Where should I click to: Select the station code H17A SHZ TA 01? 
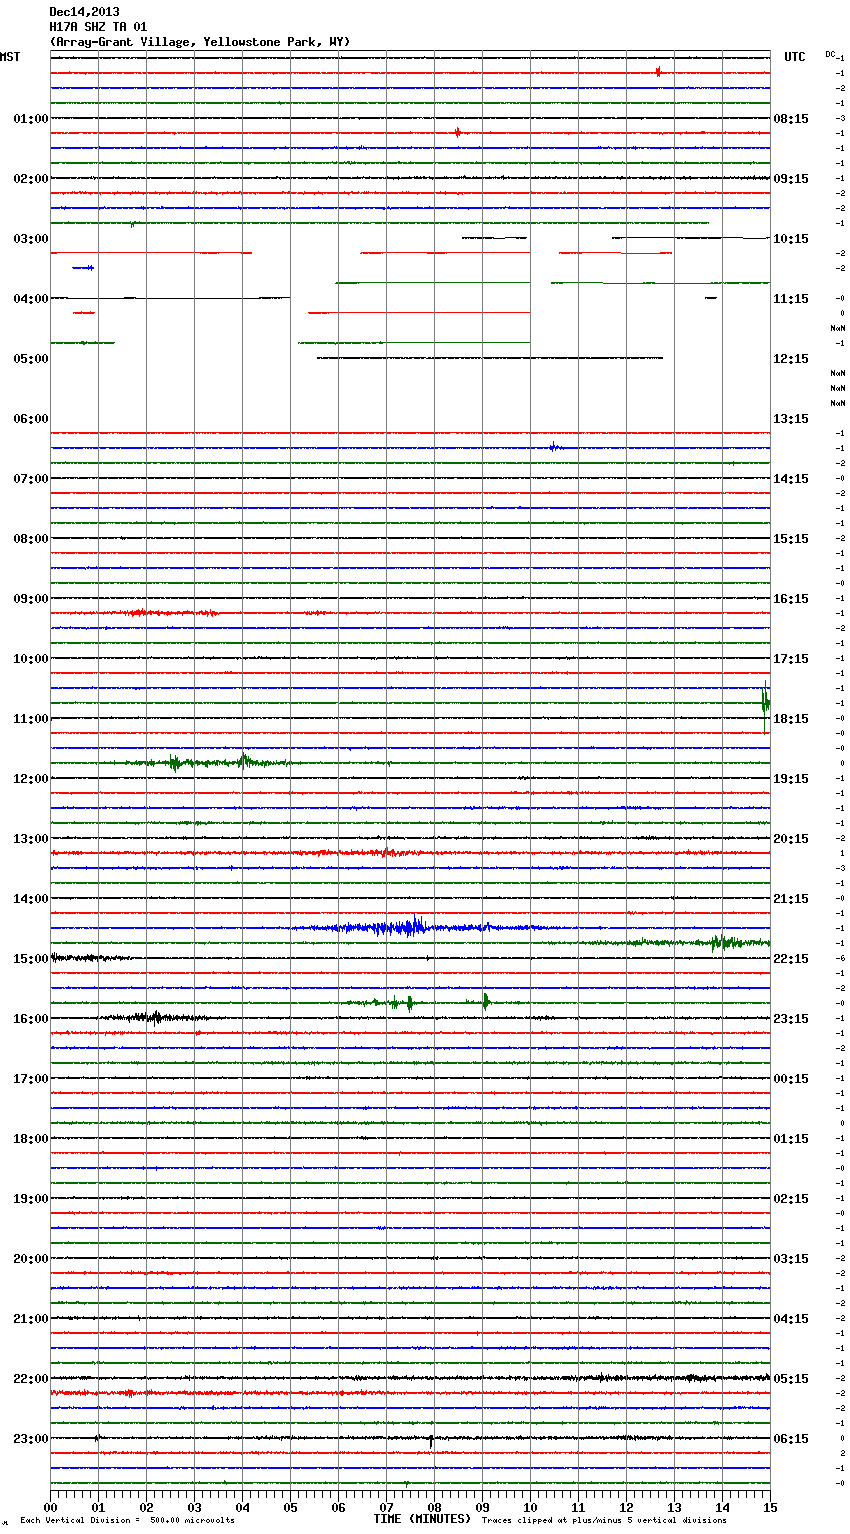pyautogui.click(x=98, y=27)
